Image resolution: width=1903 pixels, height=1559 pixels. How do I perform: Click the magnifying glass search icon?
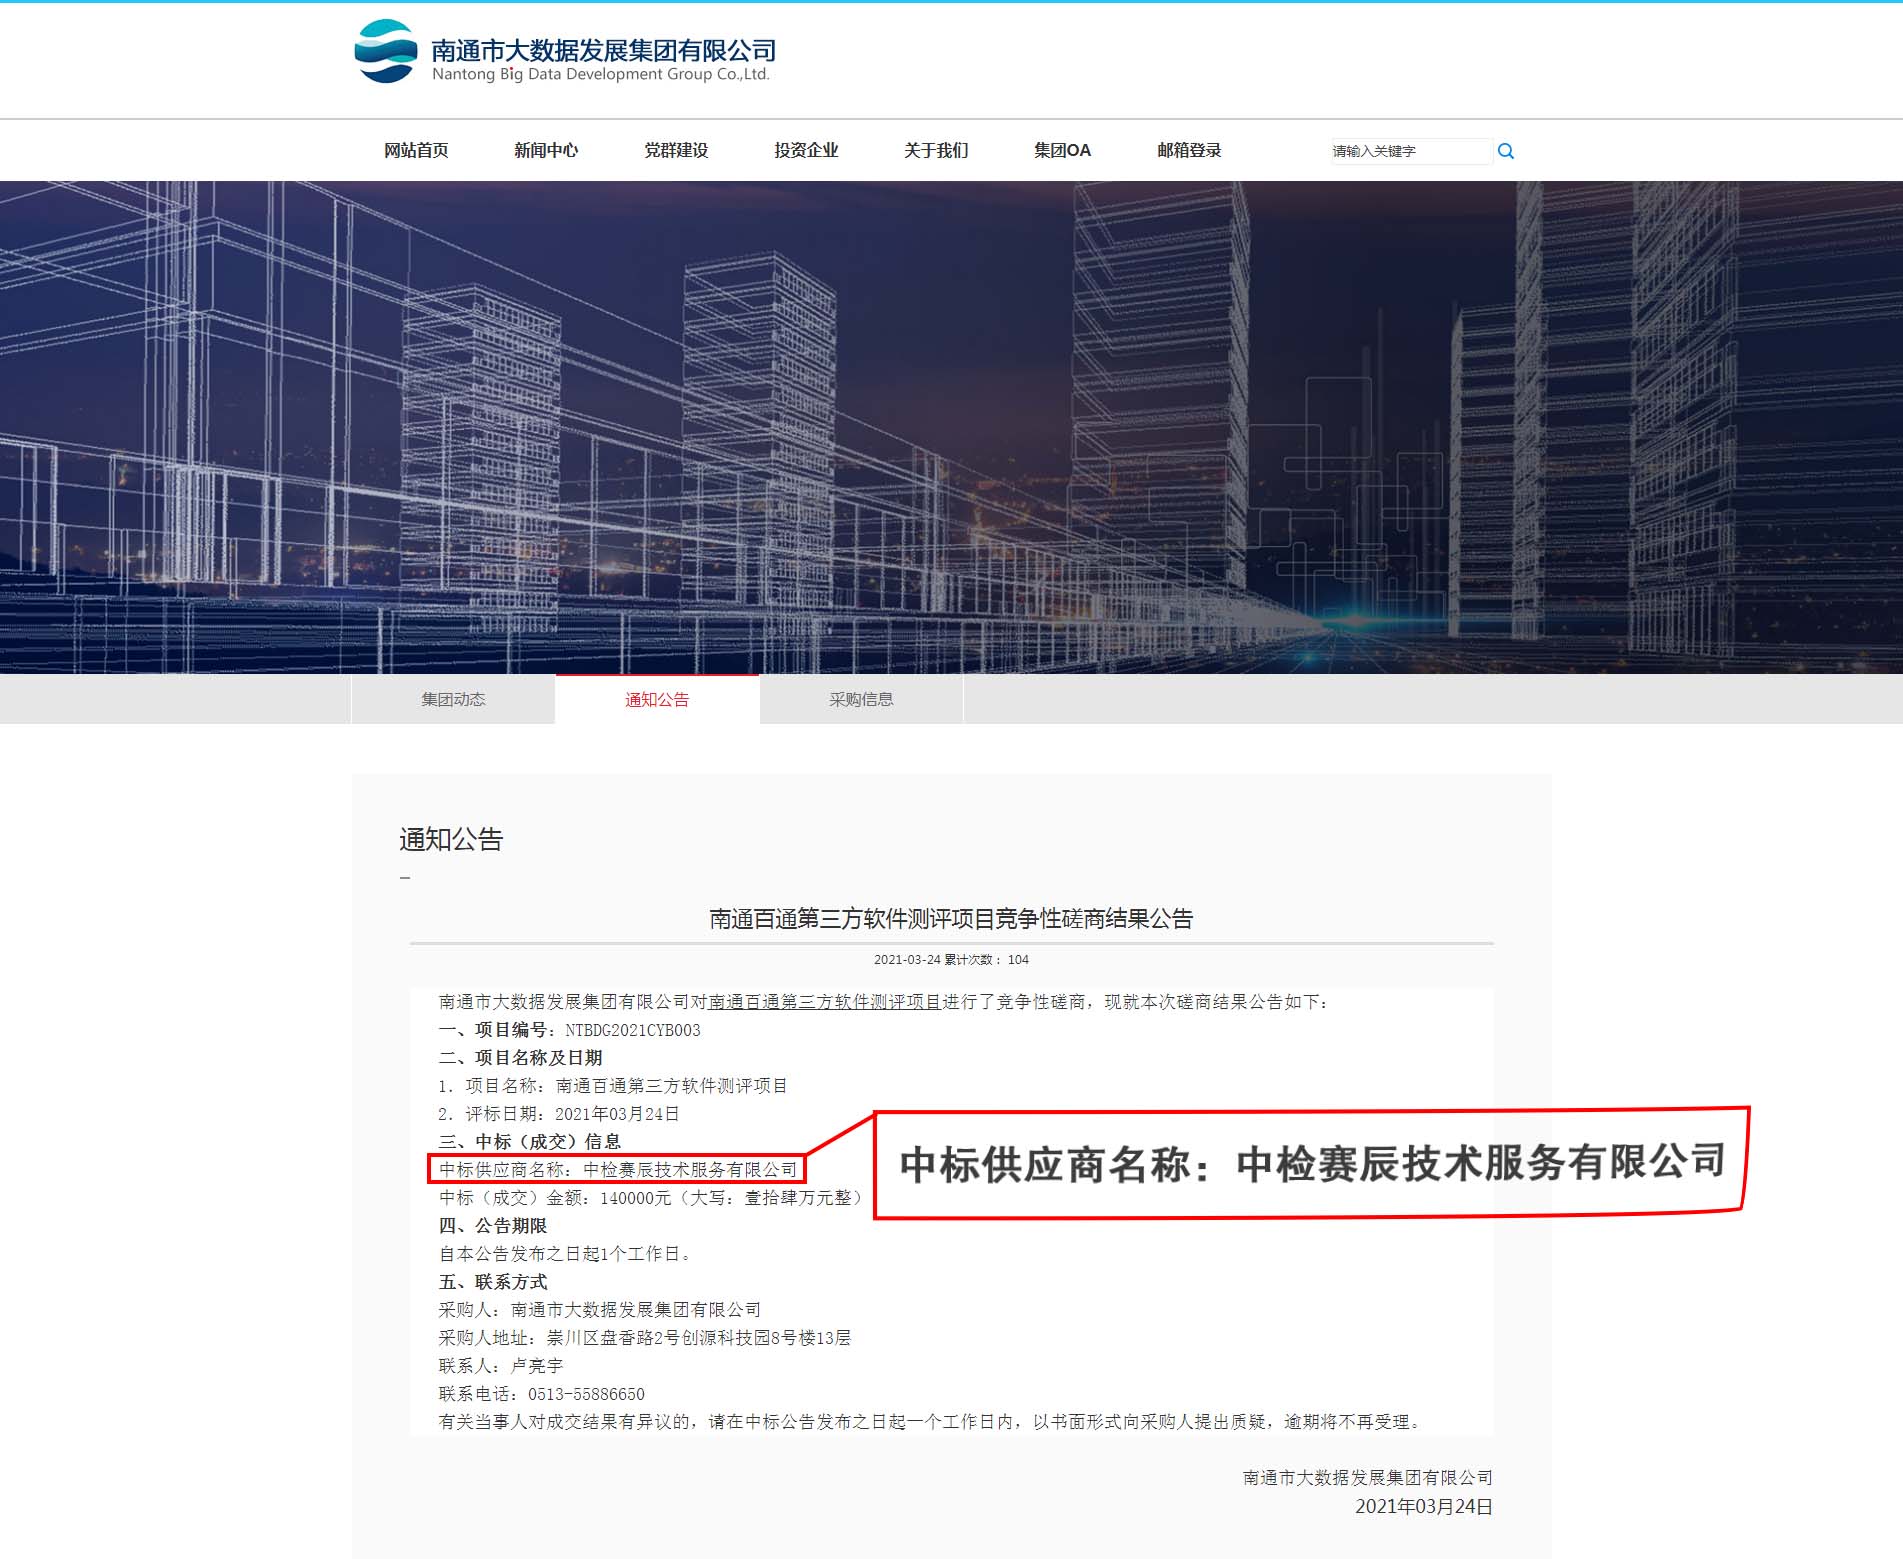pyautogui.click(x=1505, y=151)
